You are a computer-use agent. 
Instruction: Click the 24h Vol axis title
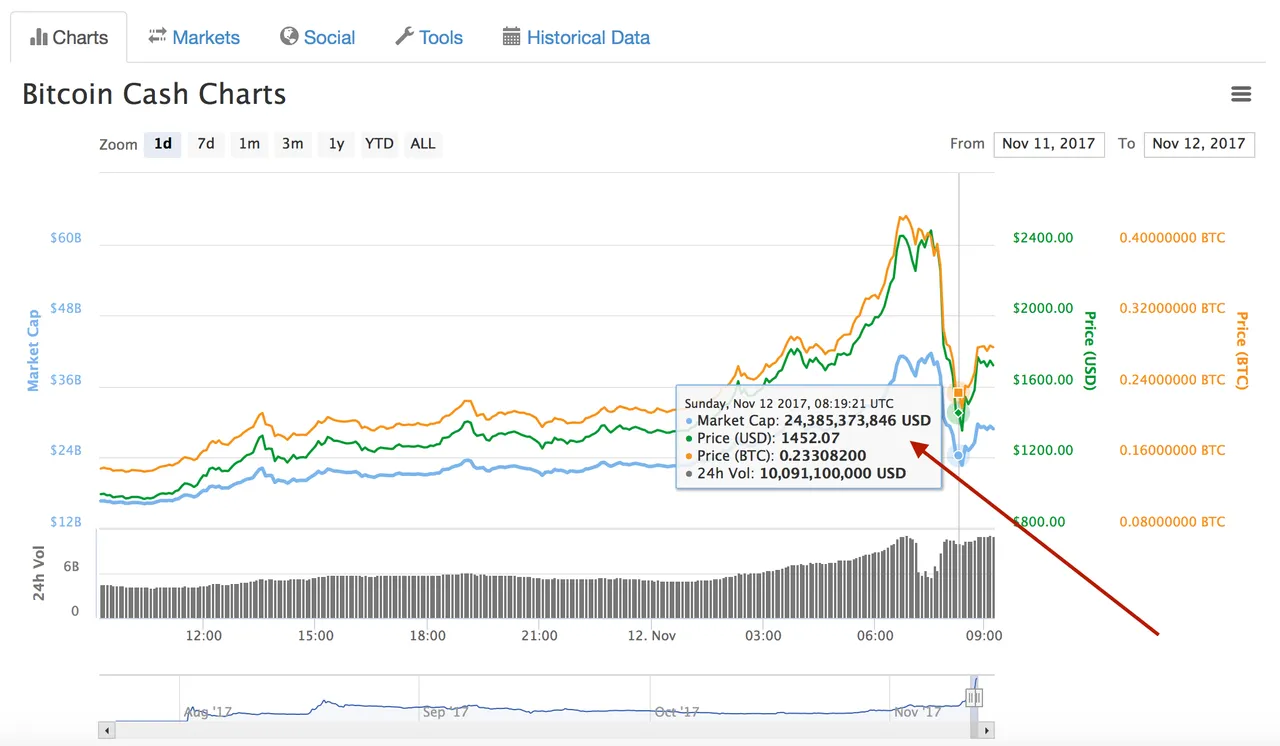[39, 573]
